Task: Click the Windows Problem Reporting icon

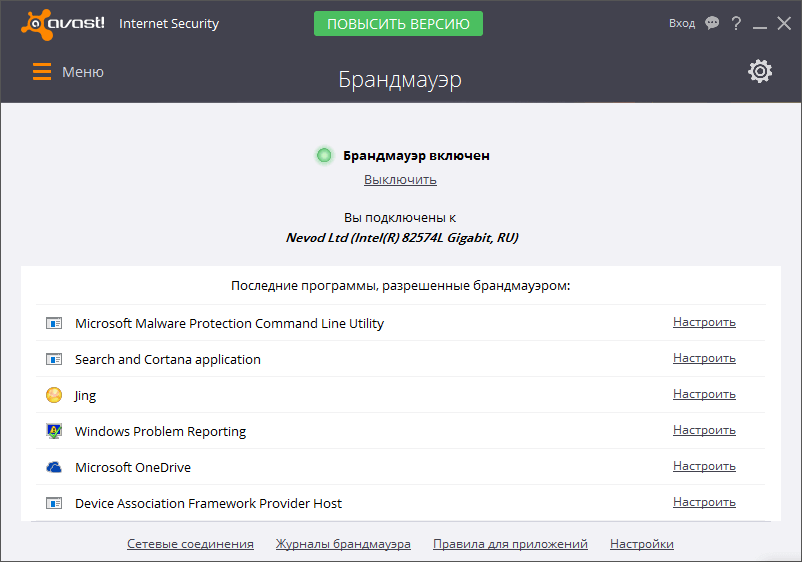Action: tap(54, 431)
